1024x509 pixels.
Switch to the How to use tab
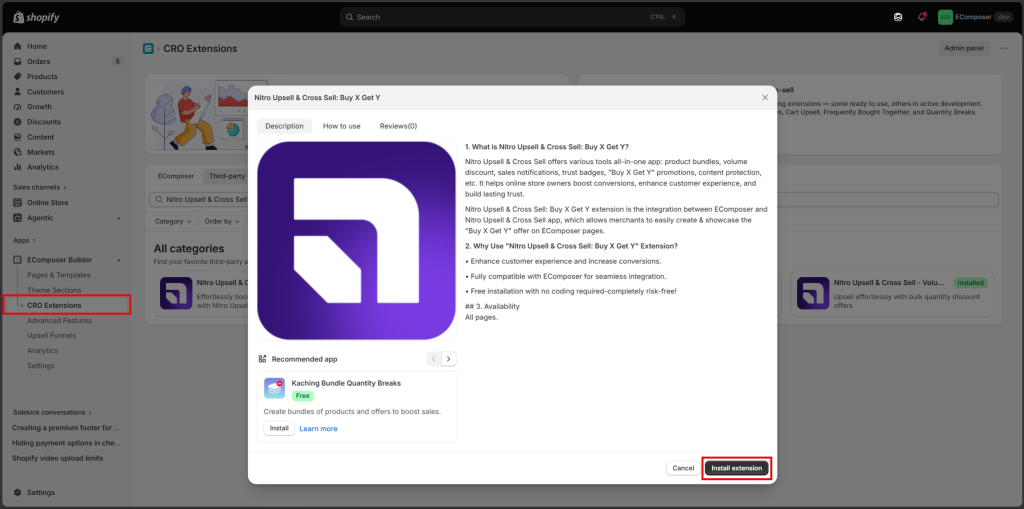click(x=342, y=126)
